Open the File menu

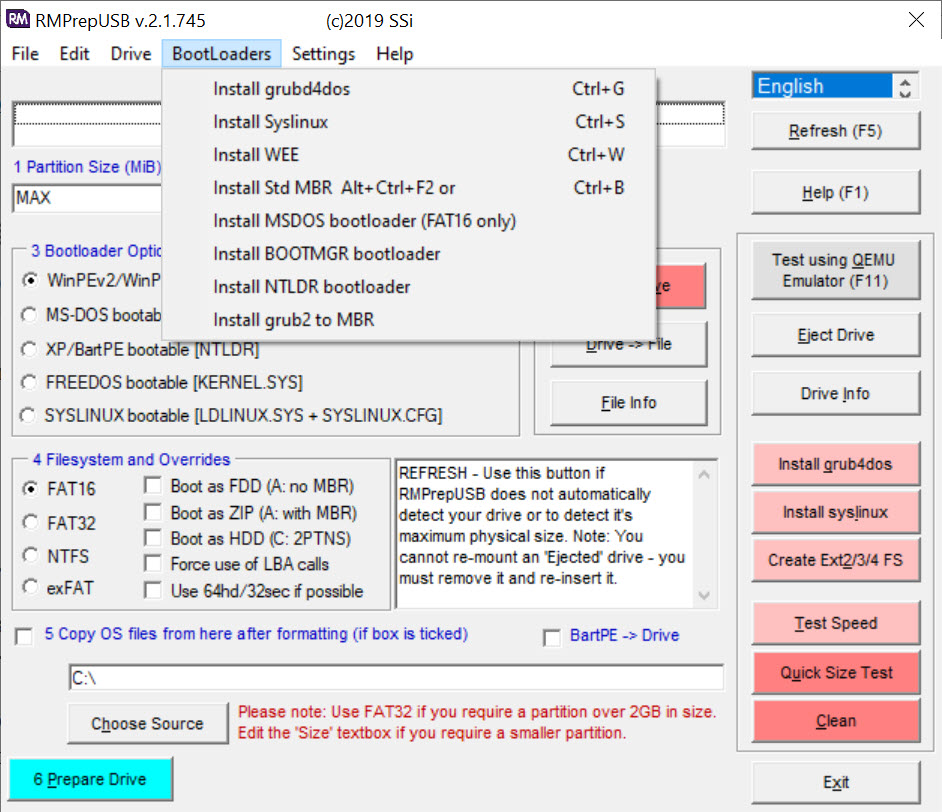coord(25,54)
